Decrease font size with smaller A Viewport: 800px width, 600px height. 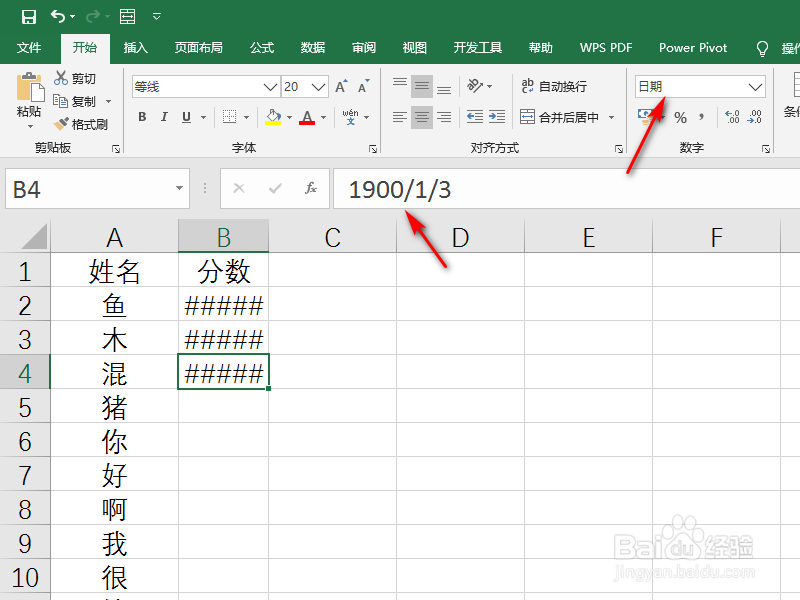point(364,86)
